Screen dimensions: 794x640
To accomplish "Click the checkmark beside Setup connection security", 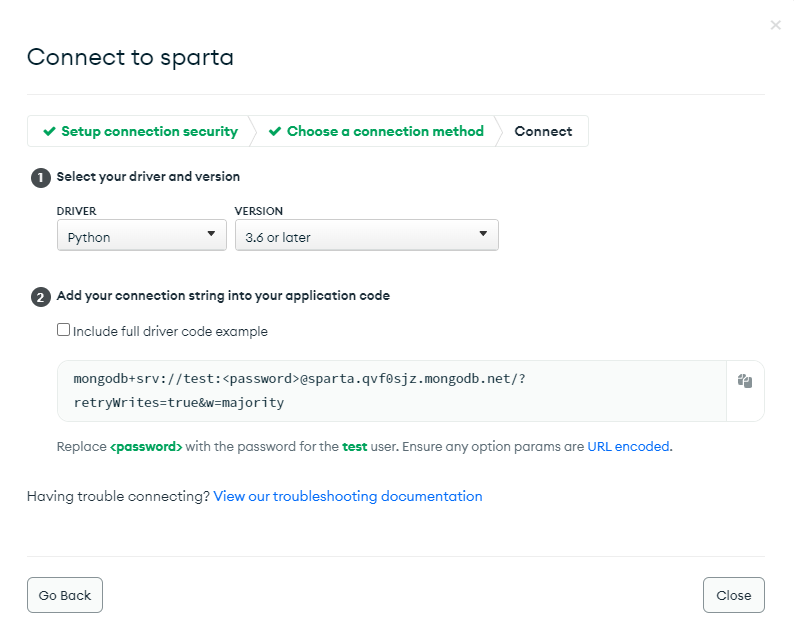I will click(x=49, y=132).
